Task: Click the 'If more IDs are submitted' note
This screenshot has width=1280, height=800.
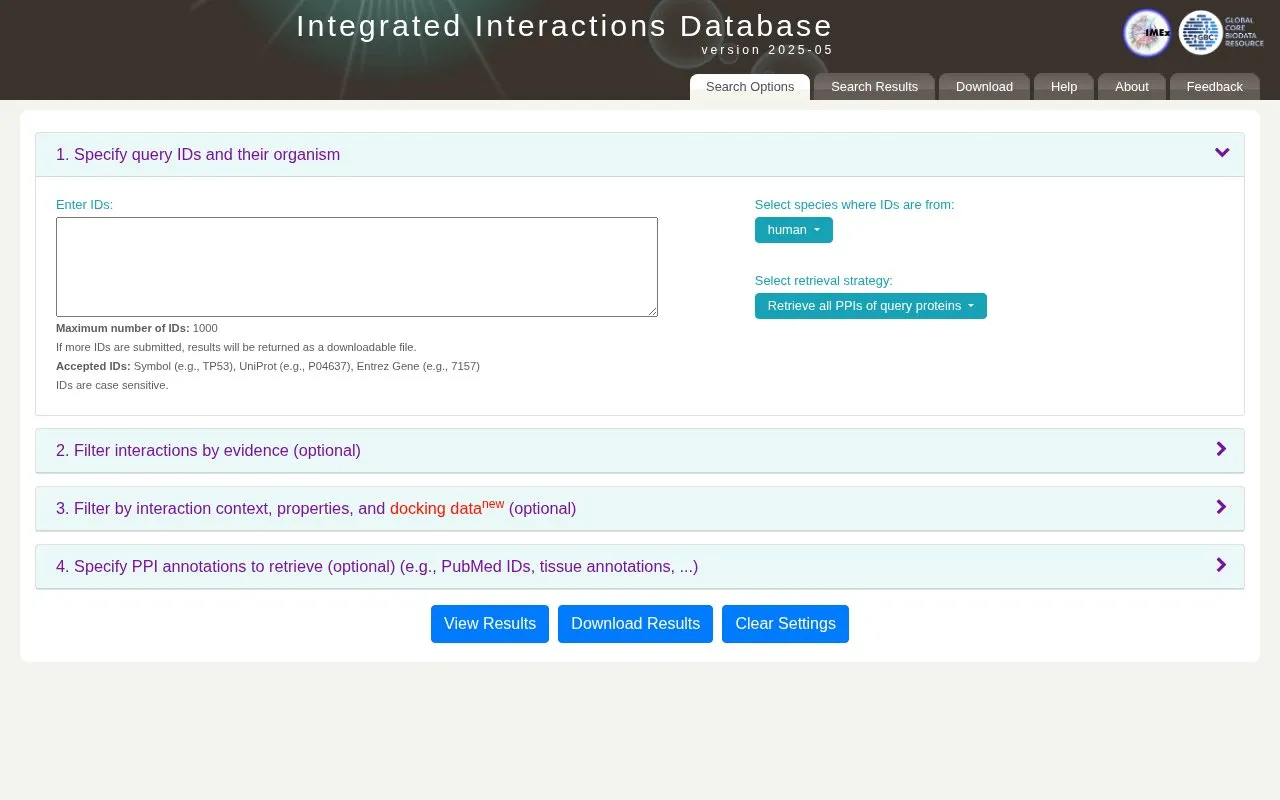Action: (236, 347)
